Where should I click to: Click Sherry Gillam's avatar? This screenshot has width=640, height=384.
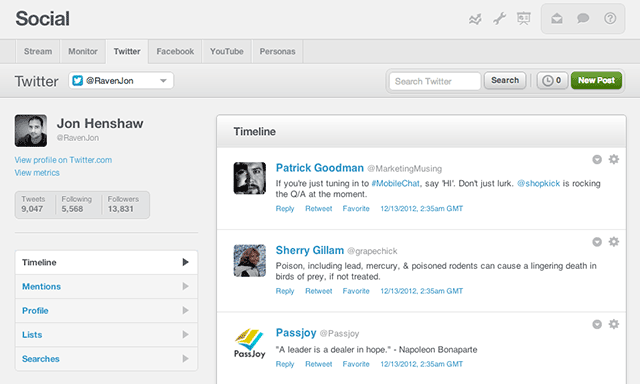click(x=250, y=261)
